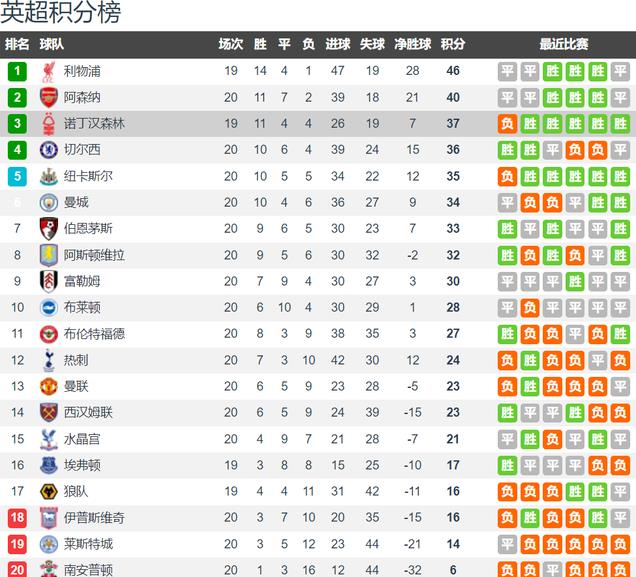Sort by 净胜球 column header
Viewport: 636px width, 577px height.
click(x=413, y=44)
